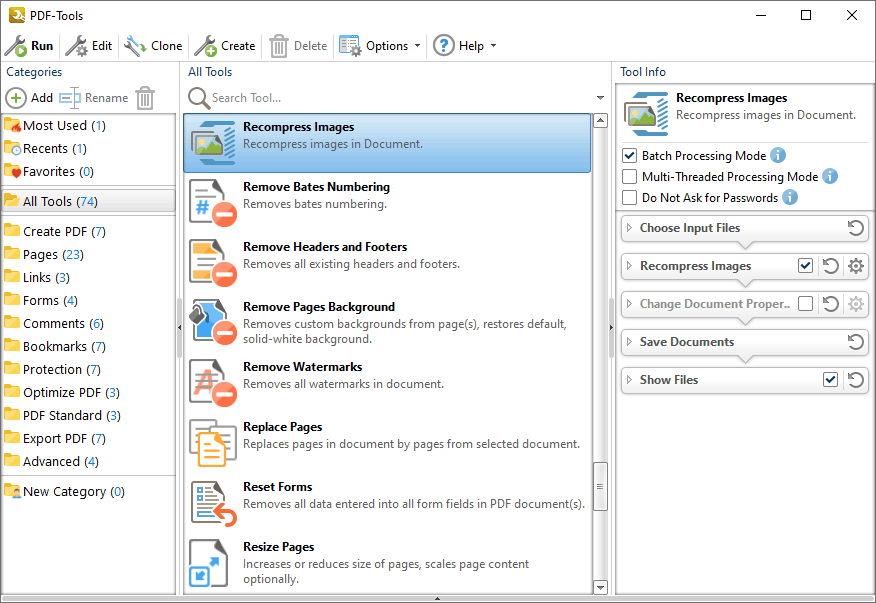Uncheck the Show Files step checkbox
Viewport: 876px width, 603px height.
click(x=830, y=379)
